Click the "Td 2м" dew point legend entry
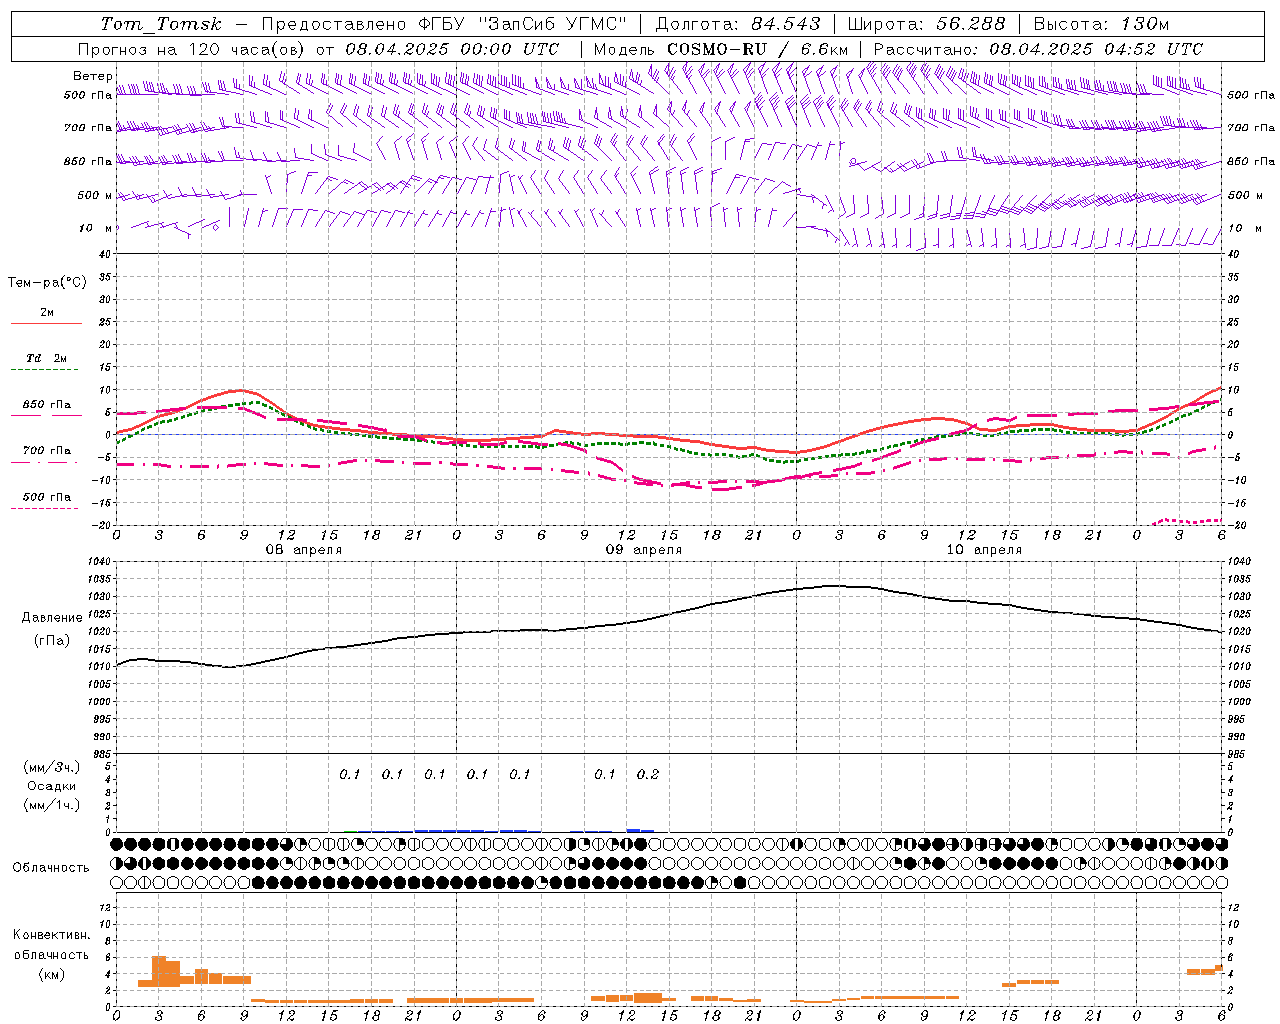The height and width of the screenshot is (1024, 1280). 46,358
